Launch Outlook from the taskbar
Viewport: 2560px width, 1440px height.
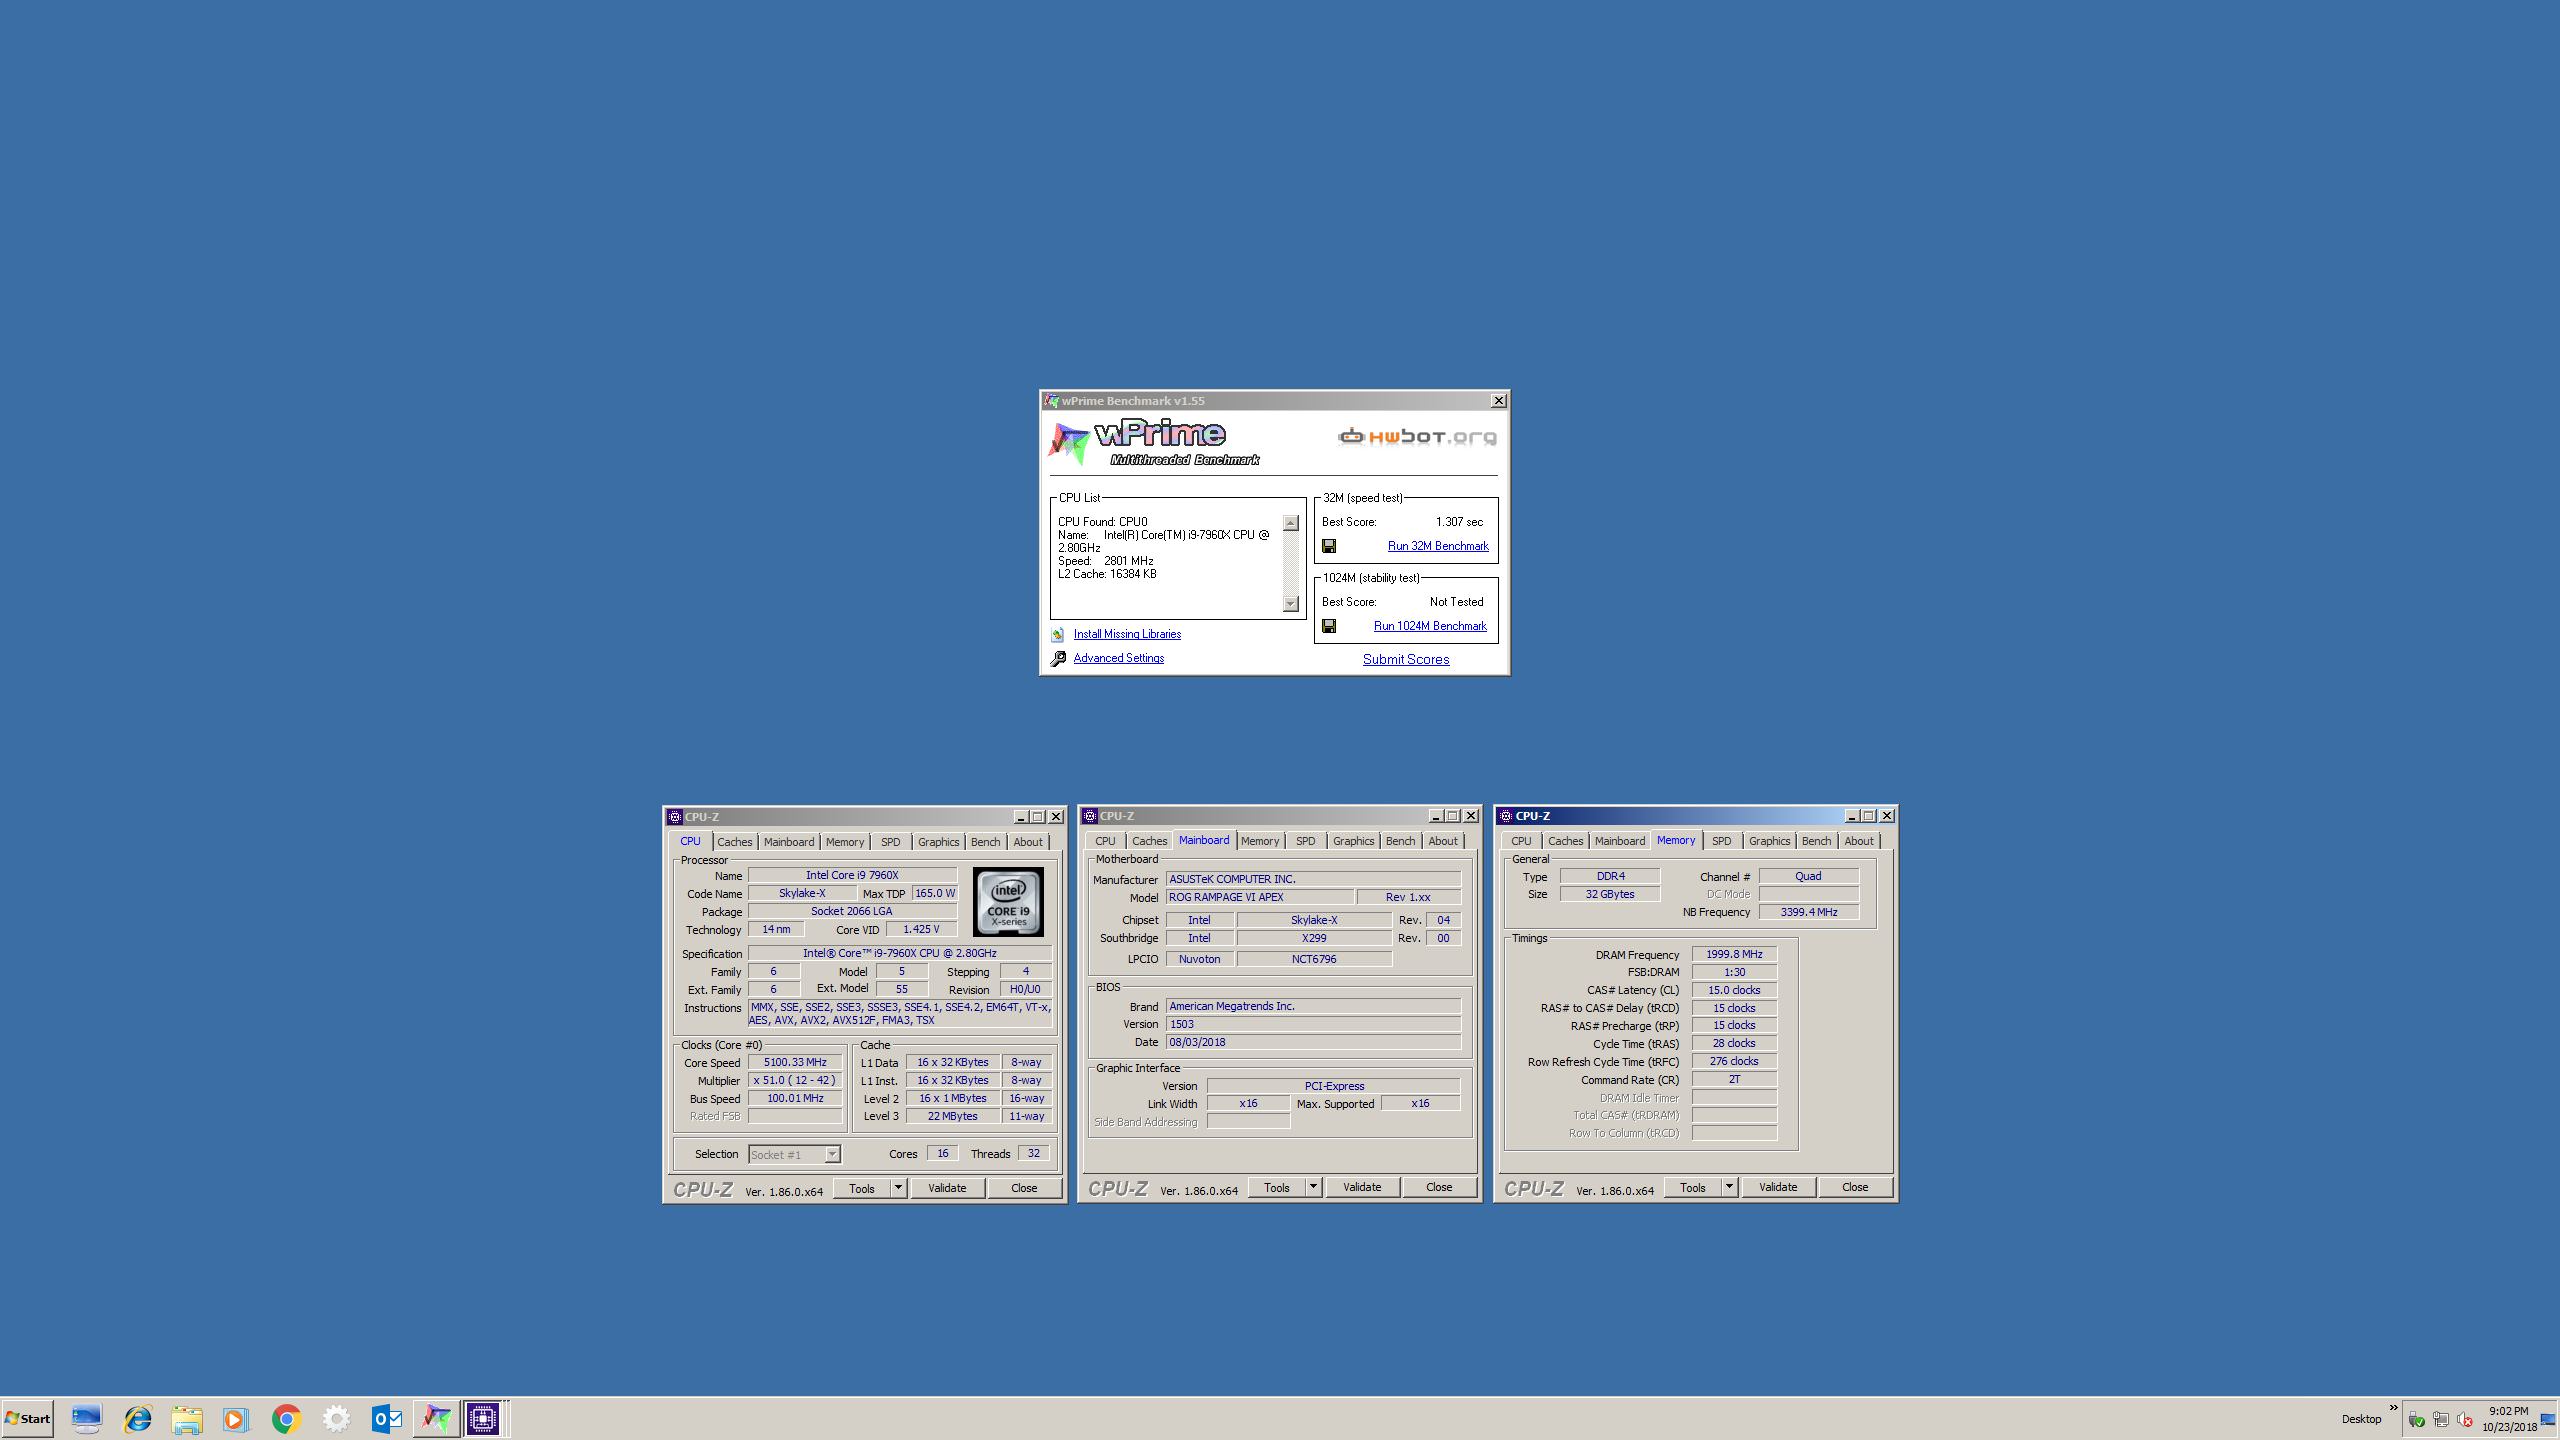pos(386,1419)
